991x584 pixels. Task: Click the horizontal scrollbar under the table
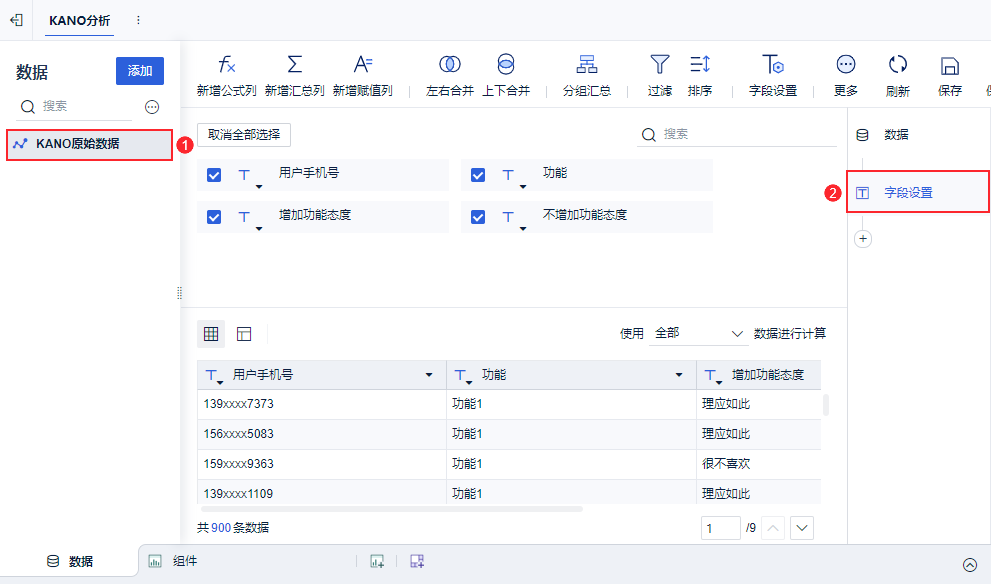(x=392, y=509)
